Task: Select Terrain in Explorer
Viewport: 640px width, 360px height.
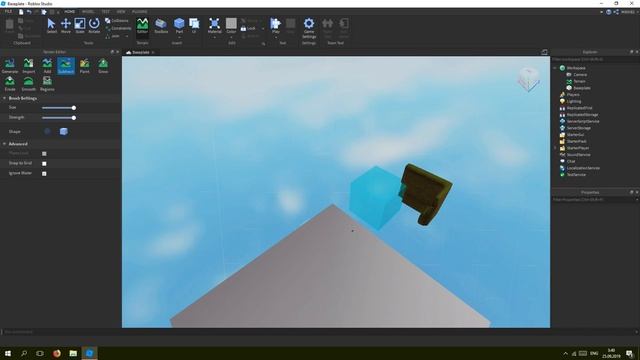Action: point(579,81)
